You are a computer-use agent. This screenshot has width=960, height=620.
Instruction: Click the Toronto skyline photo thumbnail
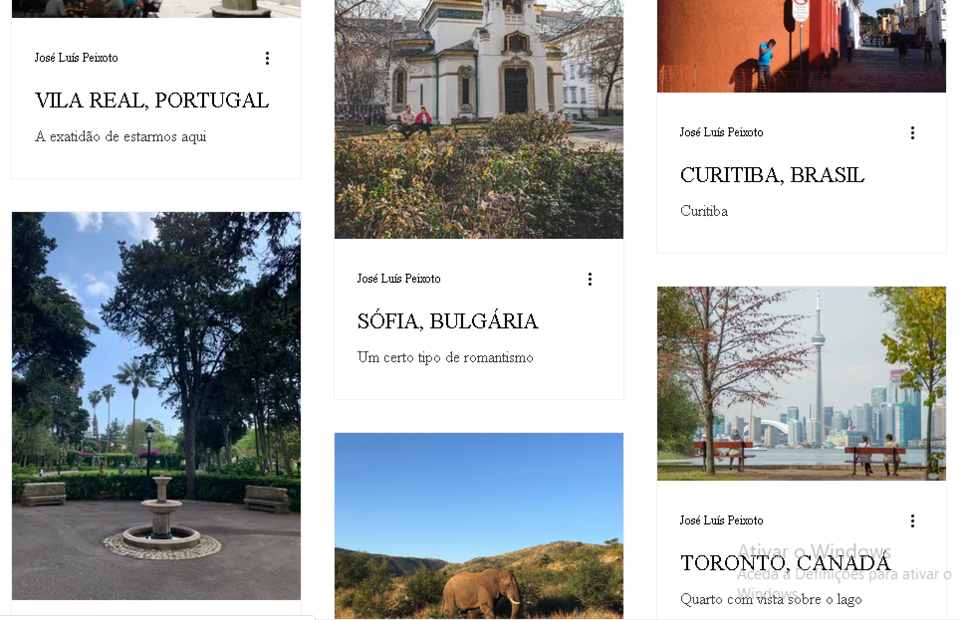pyautogui.click(x=801, y=383)
